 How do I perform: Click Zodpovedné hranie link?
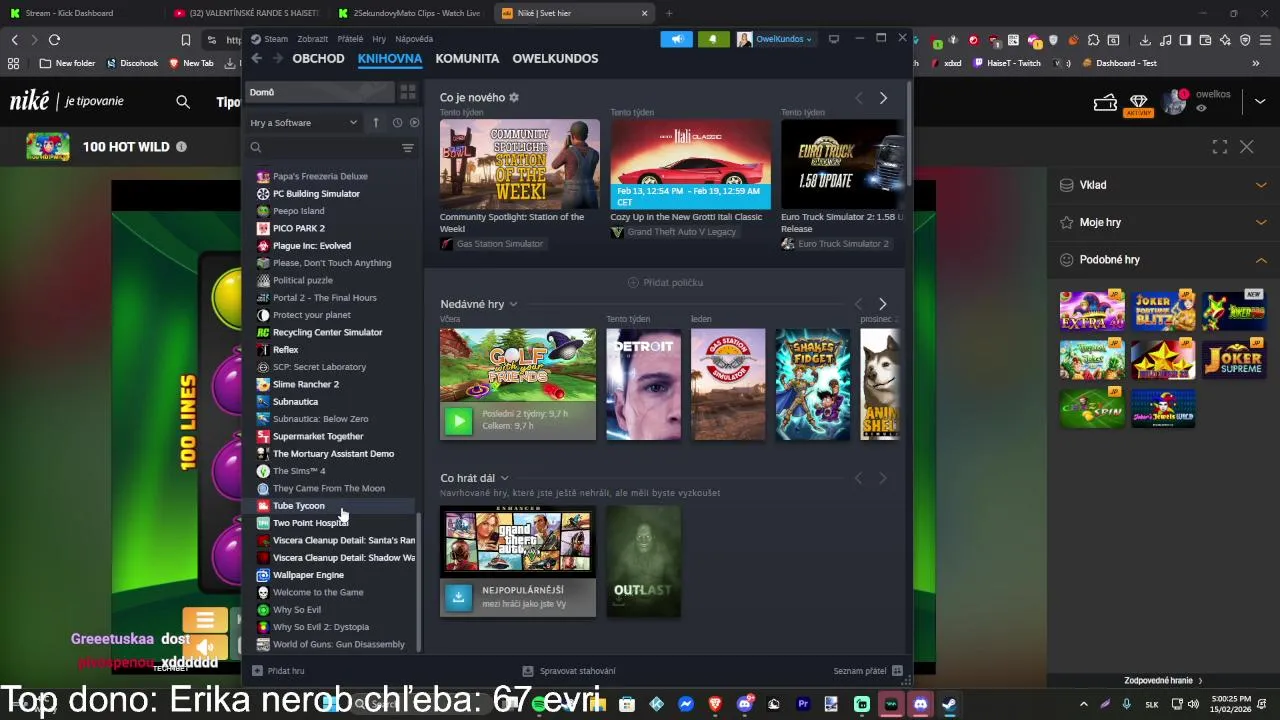tap(1163, 681)
